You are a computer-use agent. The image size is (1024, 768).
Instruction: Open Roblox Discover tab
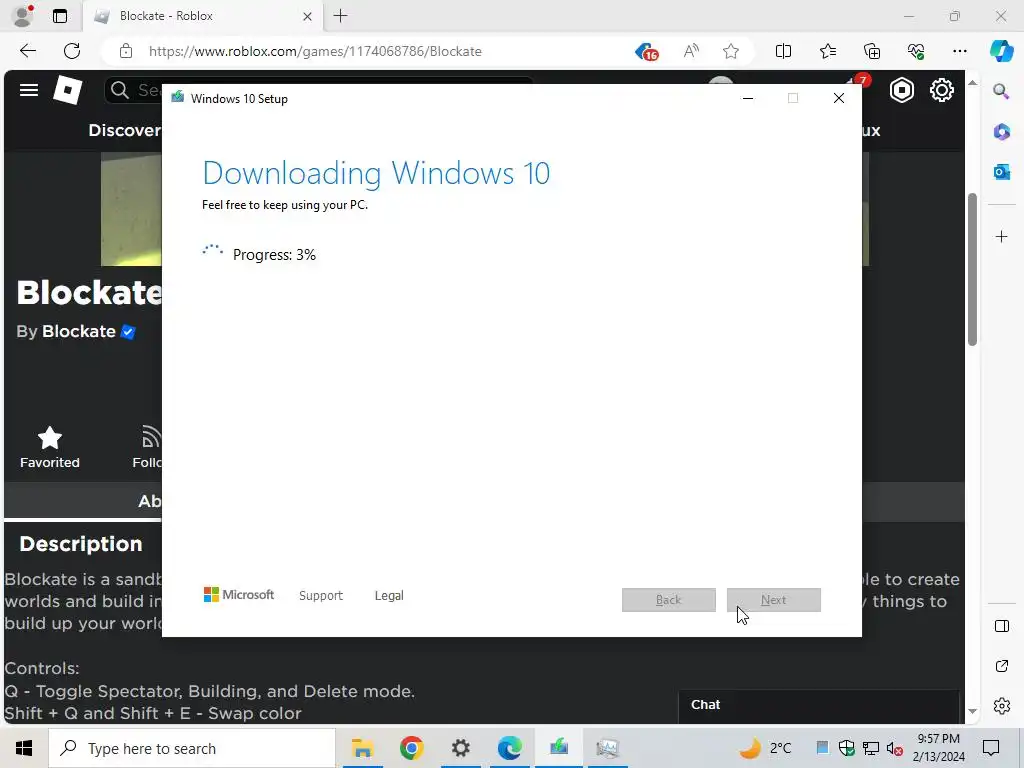pyautogui.click(x=124, y=130)
